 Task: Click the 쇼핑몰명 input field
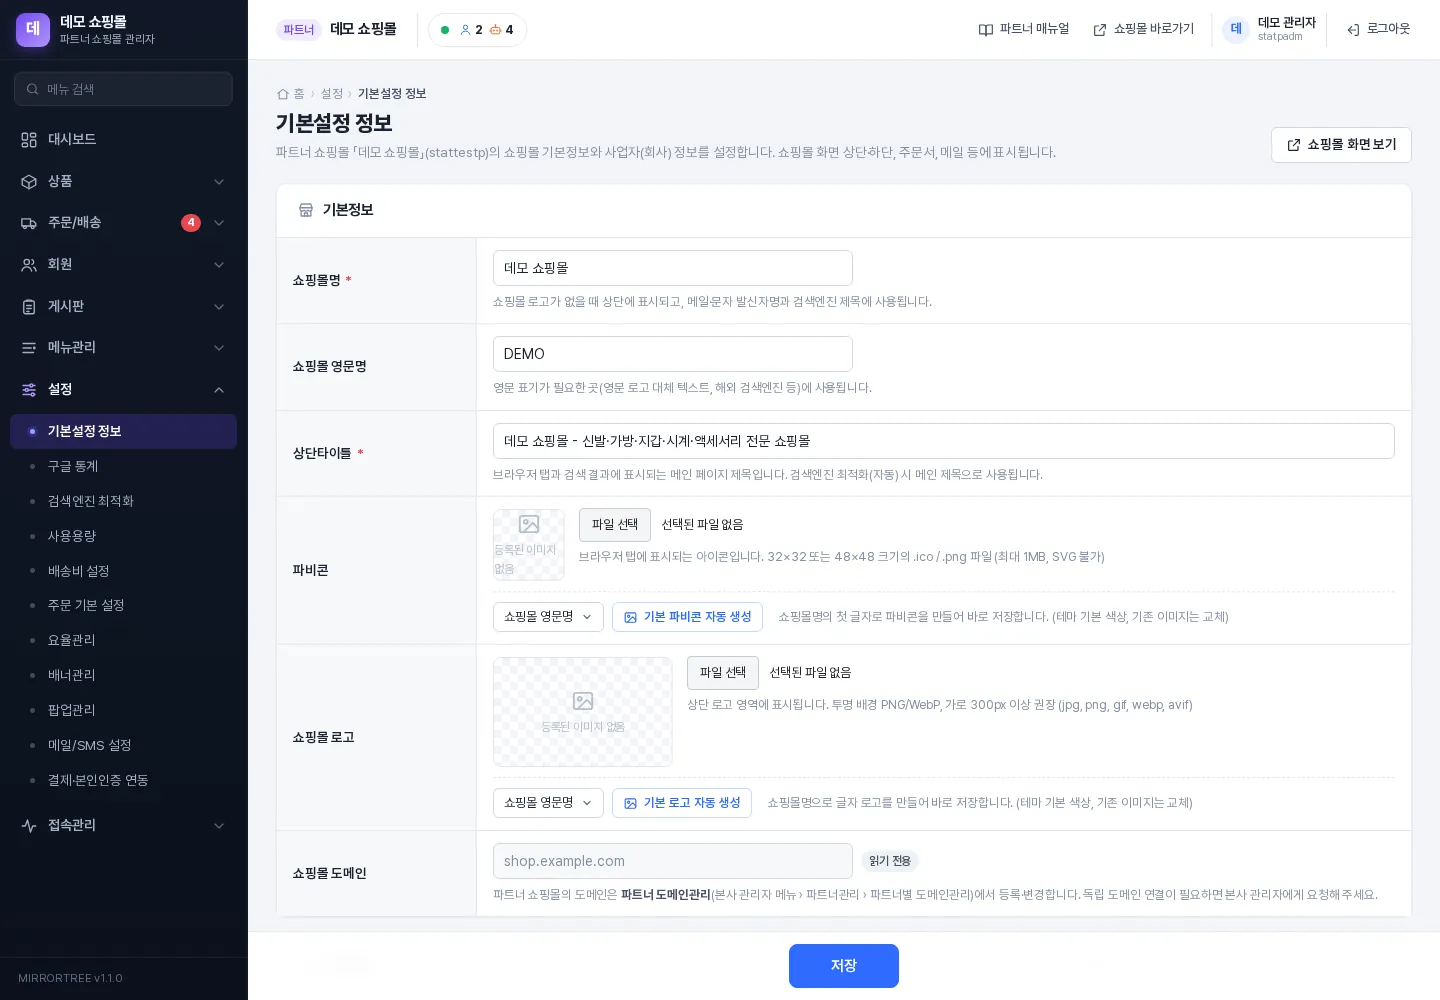(673, 268)
